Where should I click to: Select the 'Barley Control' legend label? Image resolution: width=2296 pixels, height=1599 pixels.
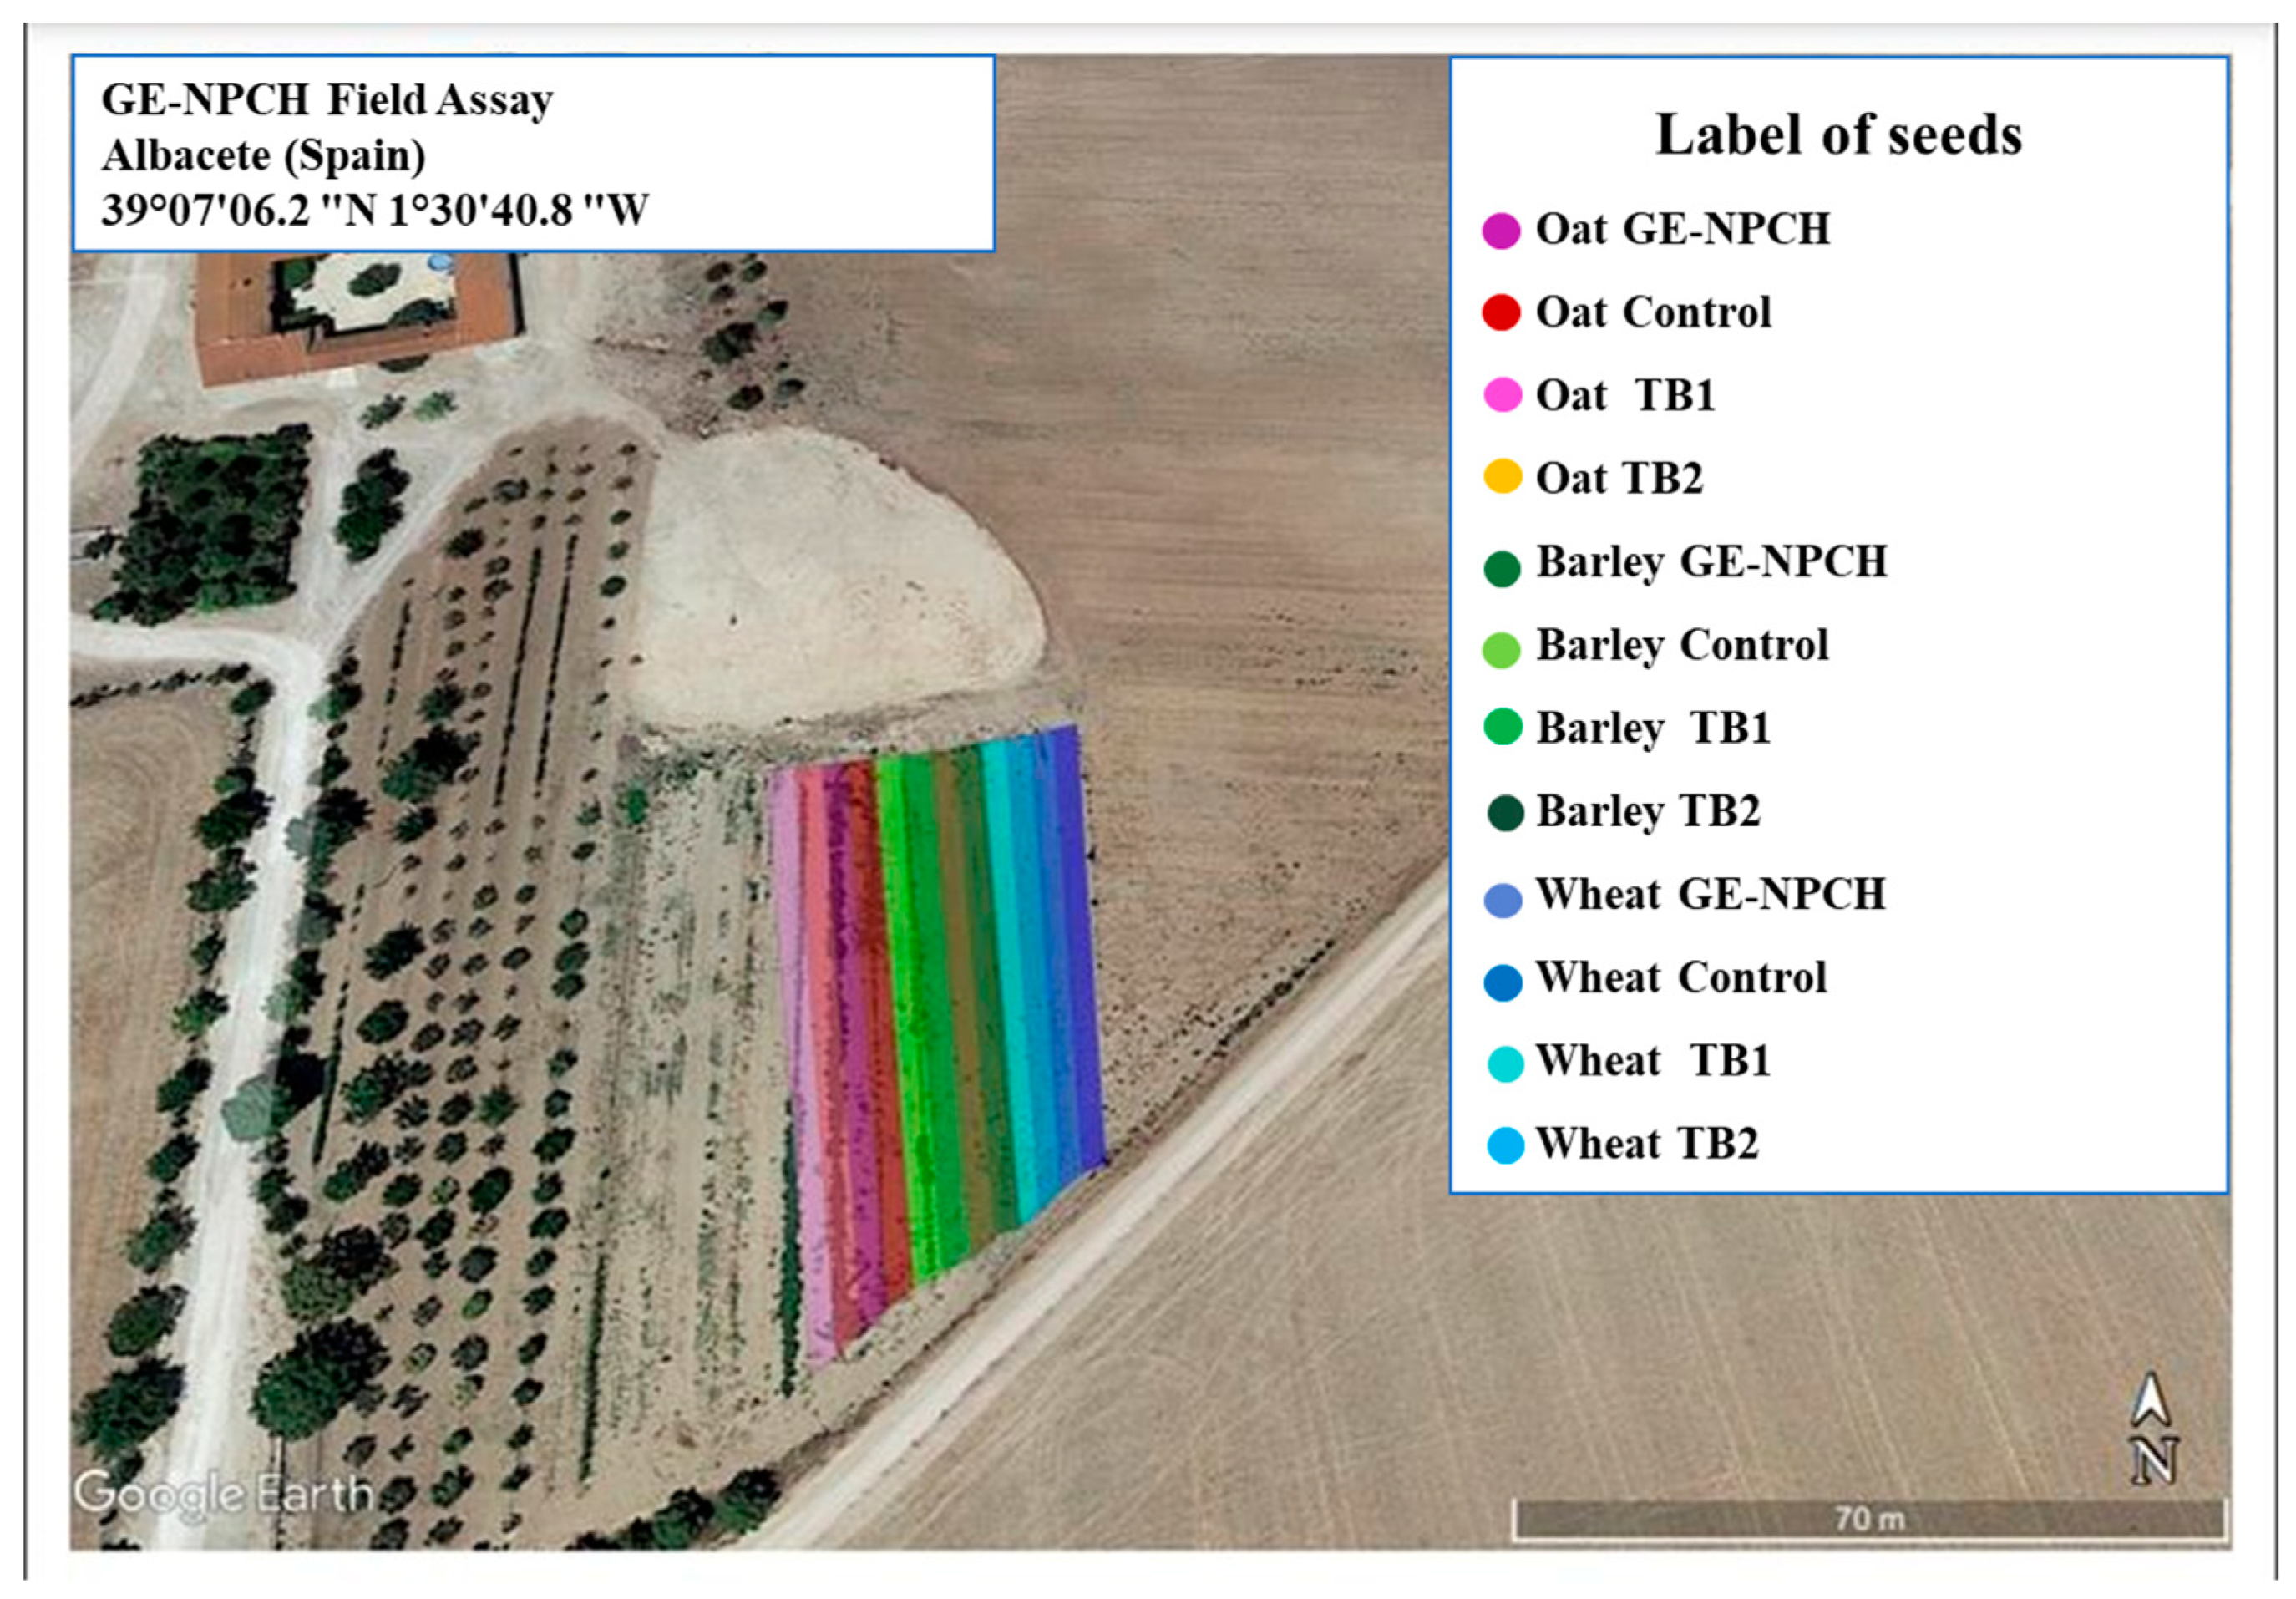(1682, 646)
